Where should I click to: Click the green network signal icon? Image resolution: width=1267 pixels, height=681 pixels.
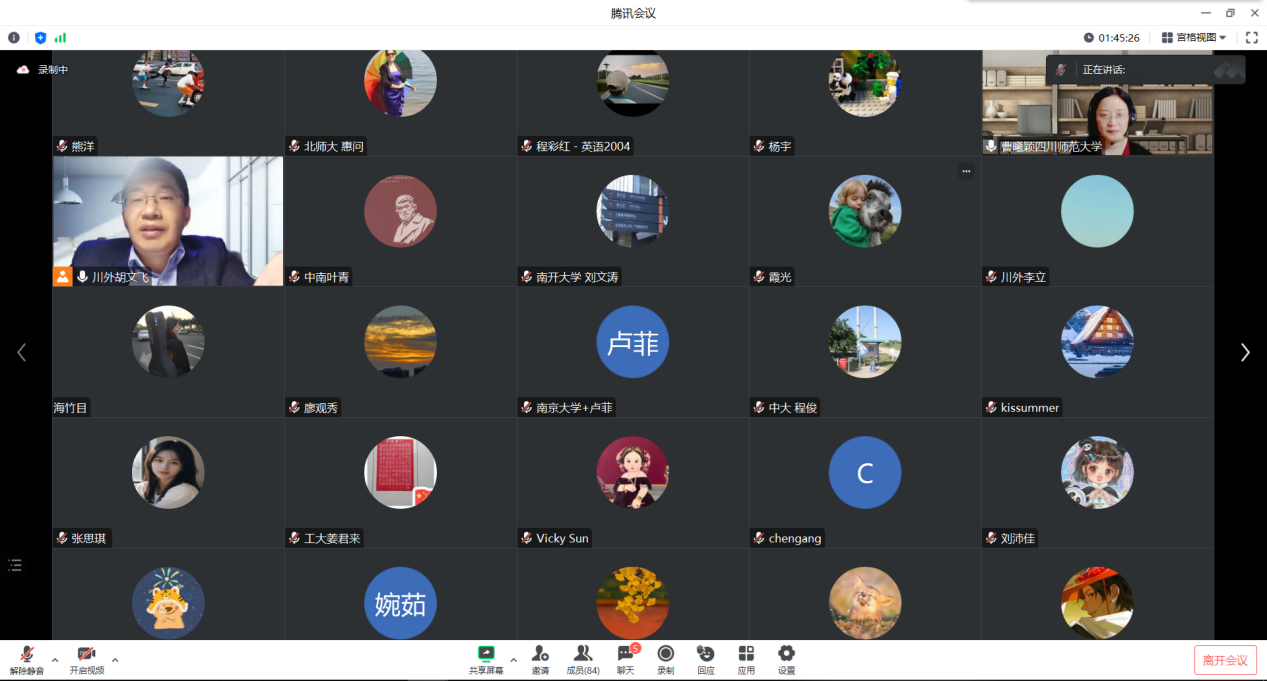[60, 37]
